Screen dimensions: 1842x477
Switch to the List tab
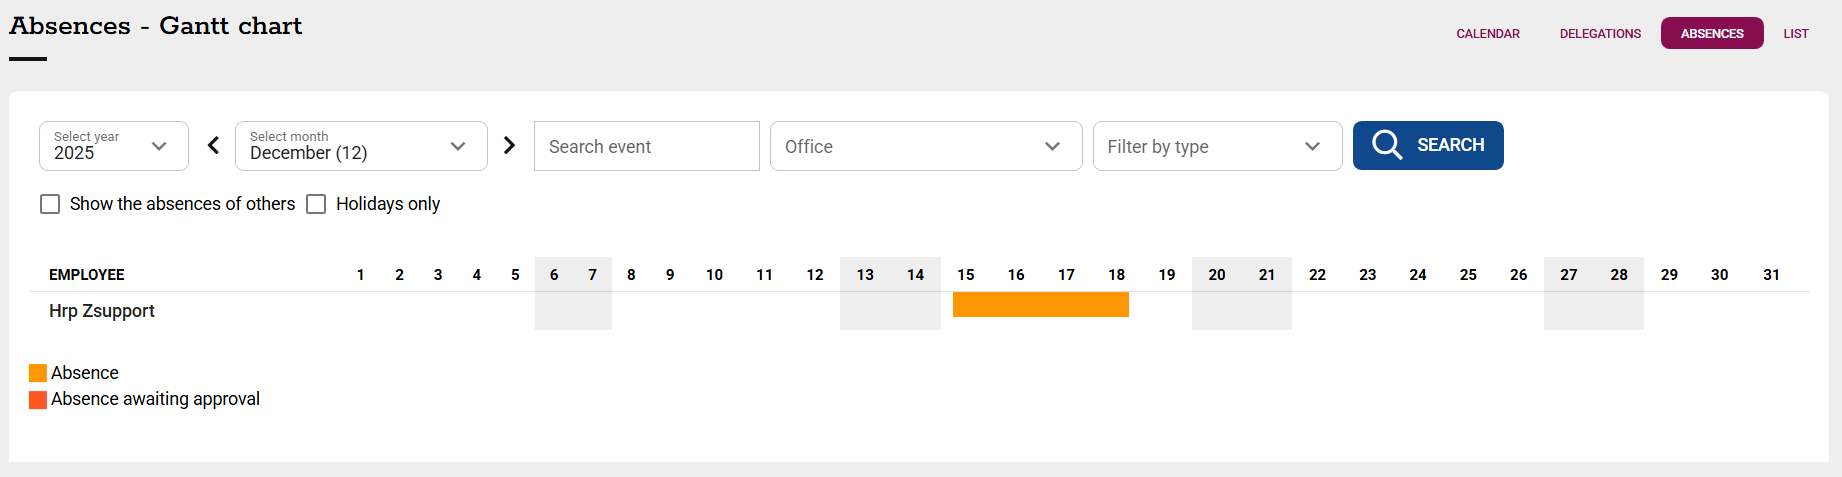click(1795, 34)
